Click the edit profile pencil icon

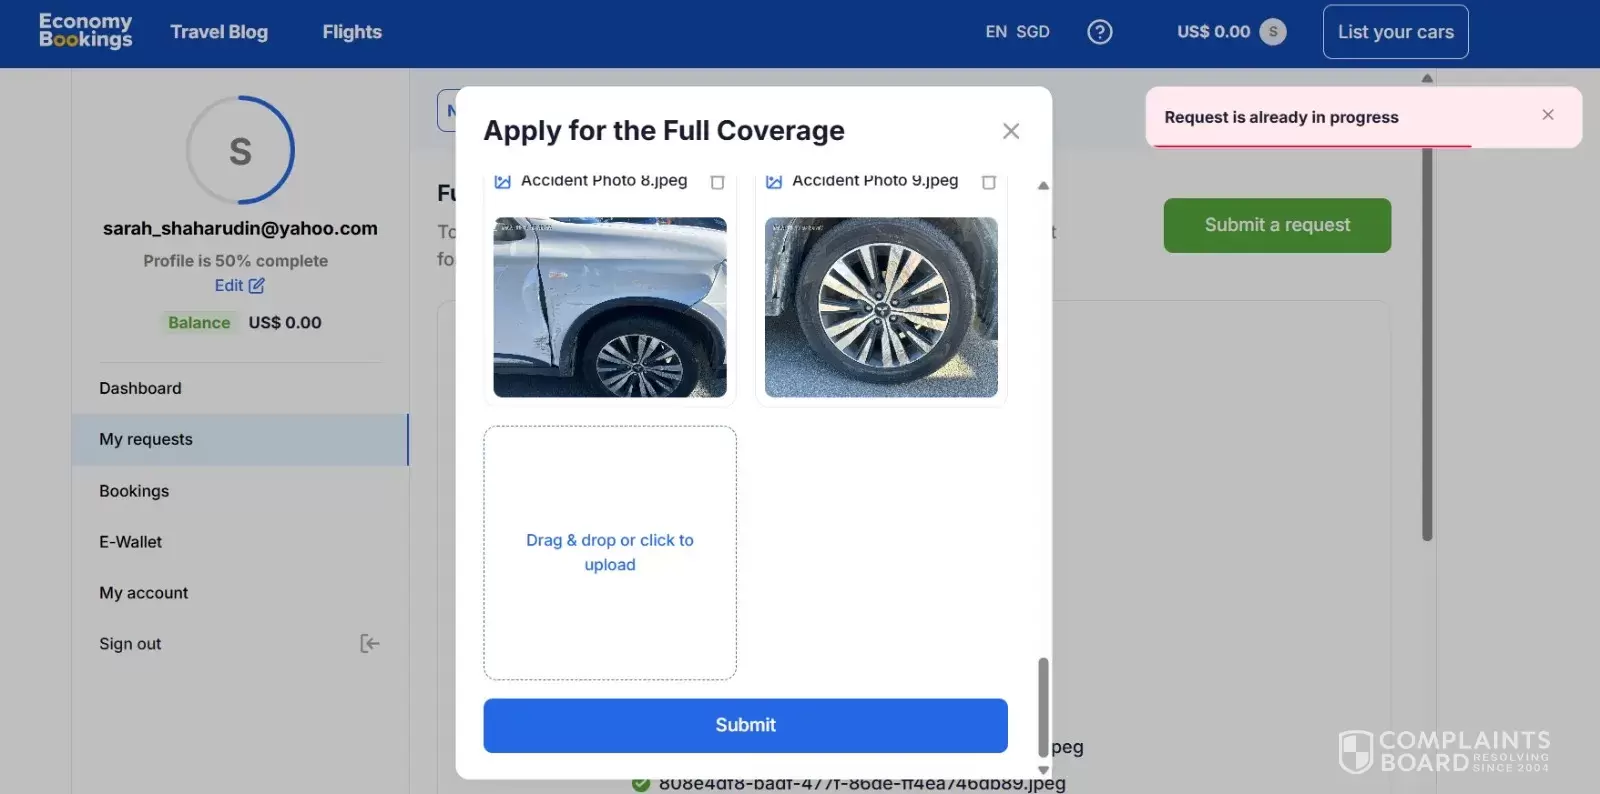[x=256, y=286]
